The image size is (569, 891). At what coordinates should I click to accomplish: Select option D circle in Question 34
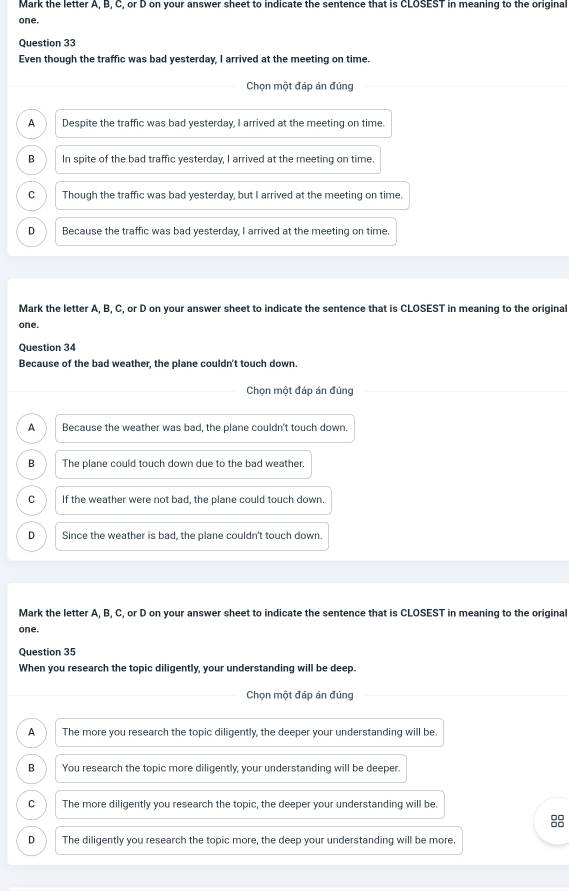click(x=31, y=536)
